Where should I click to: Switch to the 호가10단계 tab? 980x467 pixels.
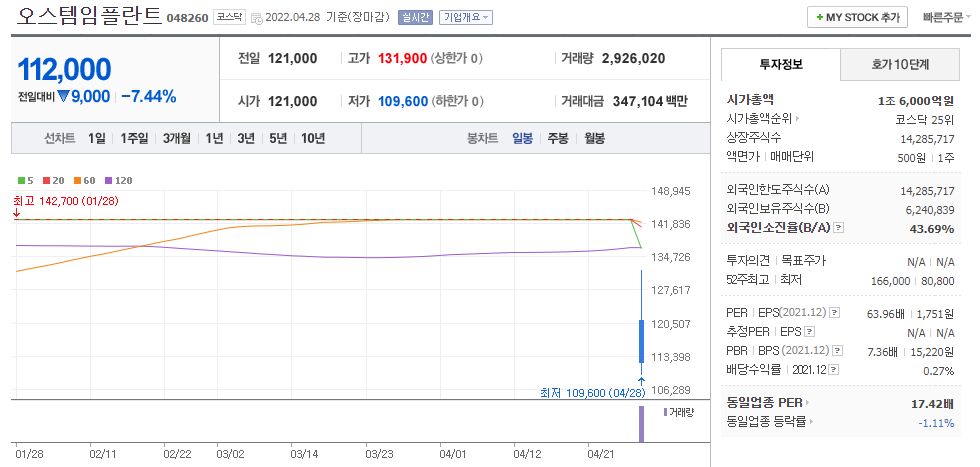(900, 64)
